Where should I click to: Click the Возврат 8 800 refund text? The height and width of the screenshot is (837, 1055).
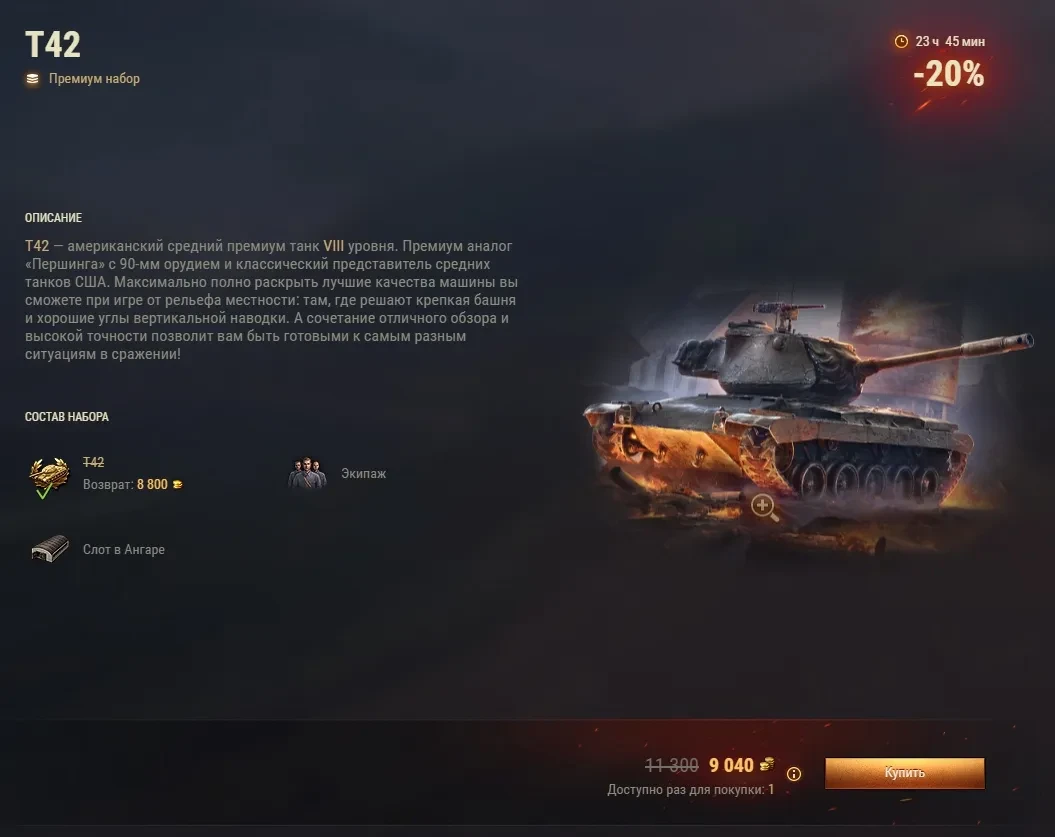(x=125, y=484)
